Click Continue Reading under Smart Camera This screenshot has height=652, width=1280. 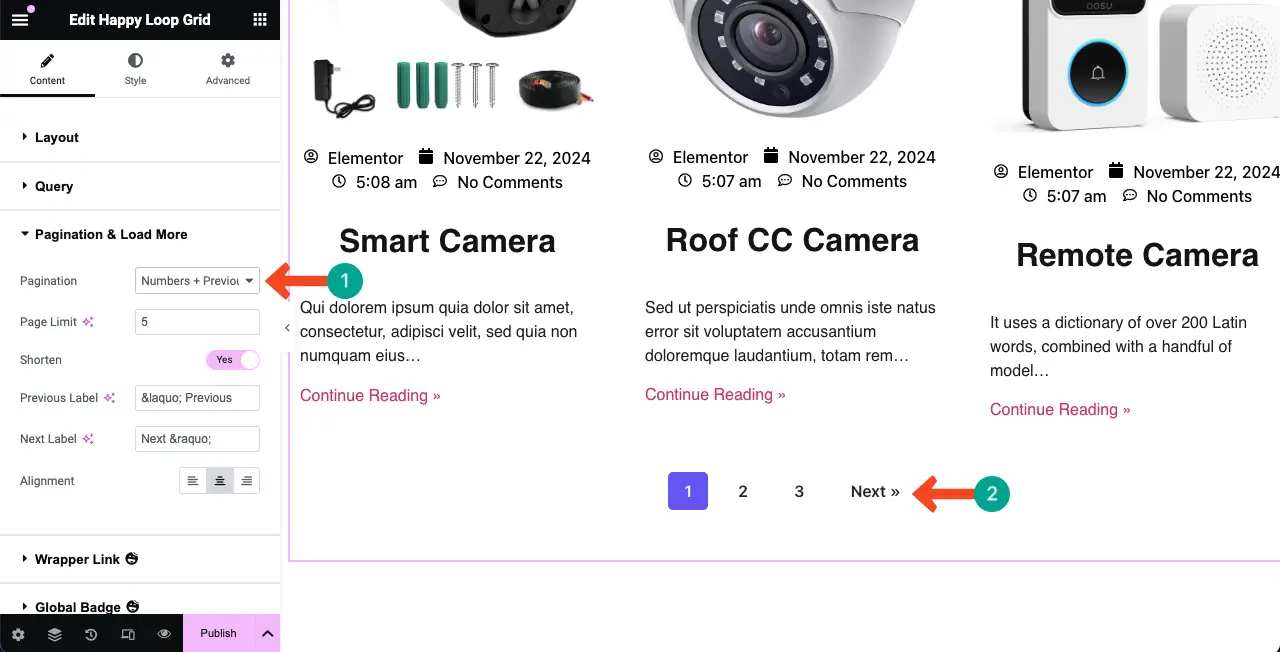click(x=370, y=396)
